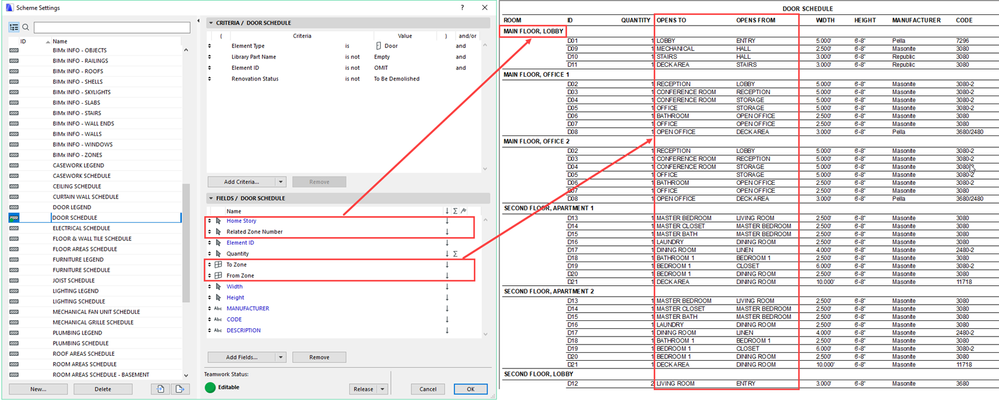Click the flag column header icon in Fields
The image size is (999, 412).
coord(463,211)
